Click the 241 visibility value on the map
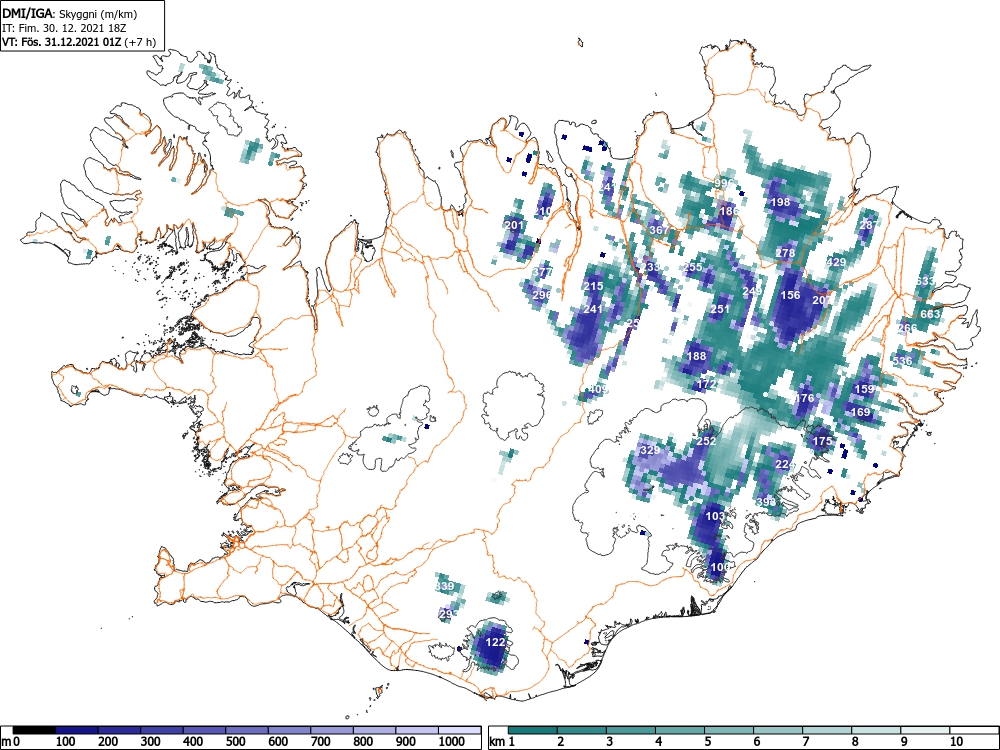1000x750 pixels. tap(593, 309)
